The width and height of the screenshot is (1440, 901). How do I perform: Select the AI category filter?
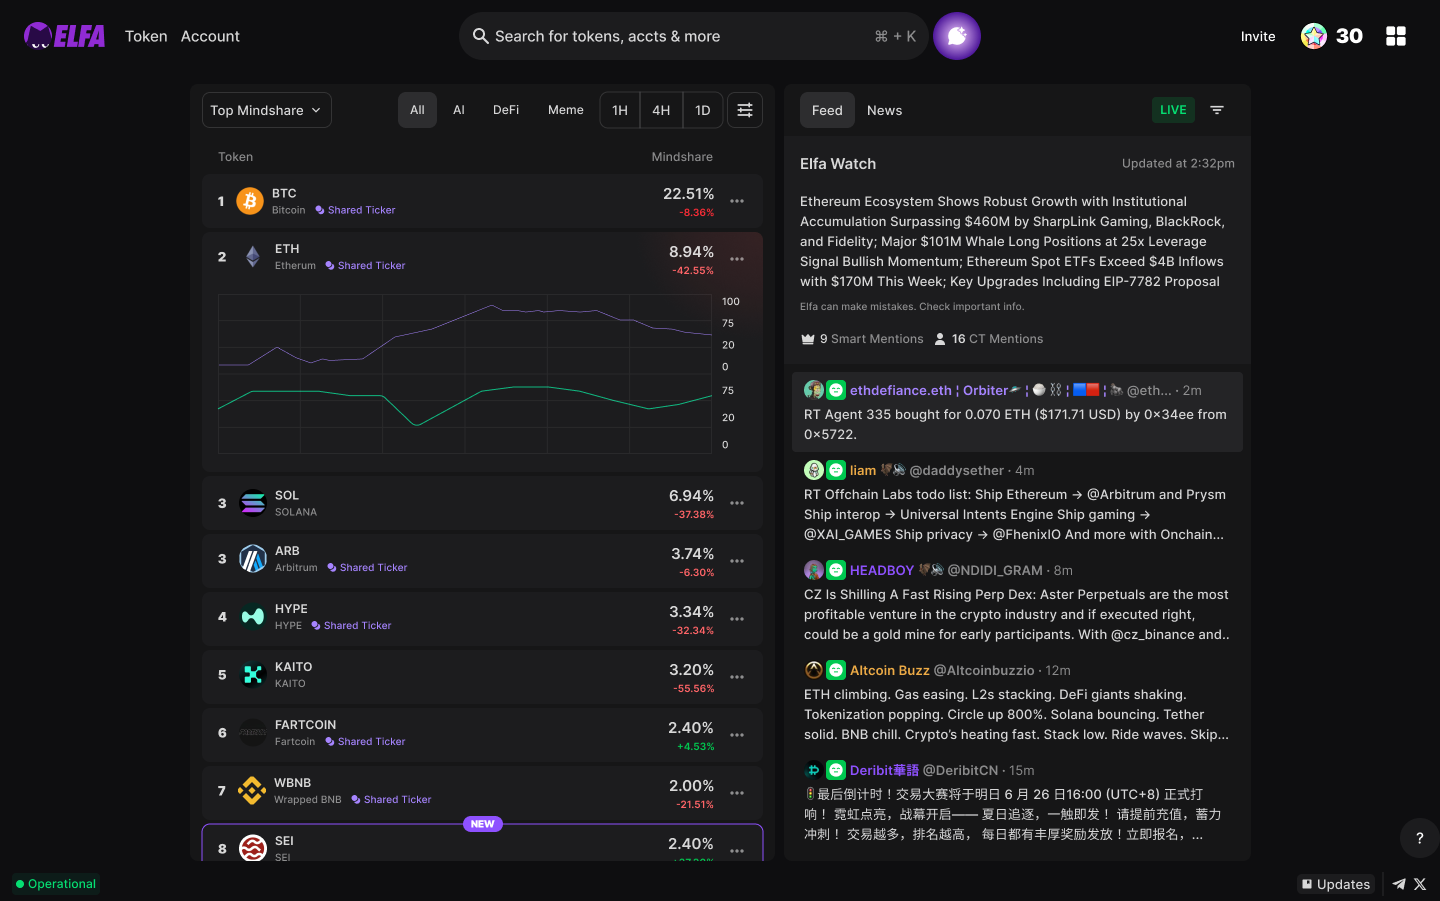459,110
